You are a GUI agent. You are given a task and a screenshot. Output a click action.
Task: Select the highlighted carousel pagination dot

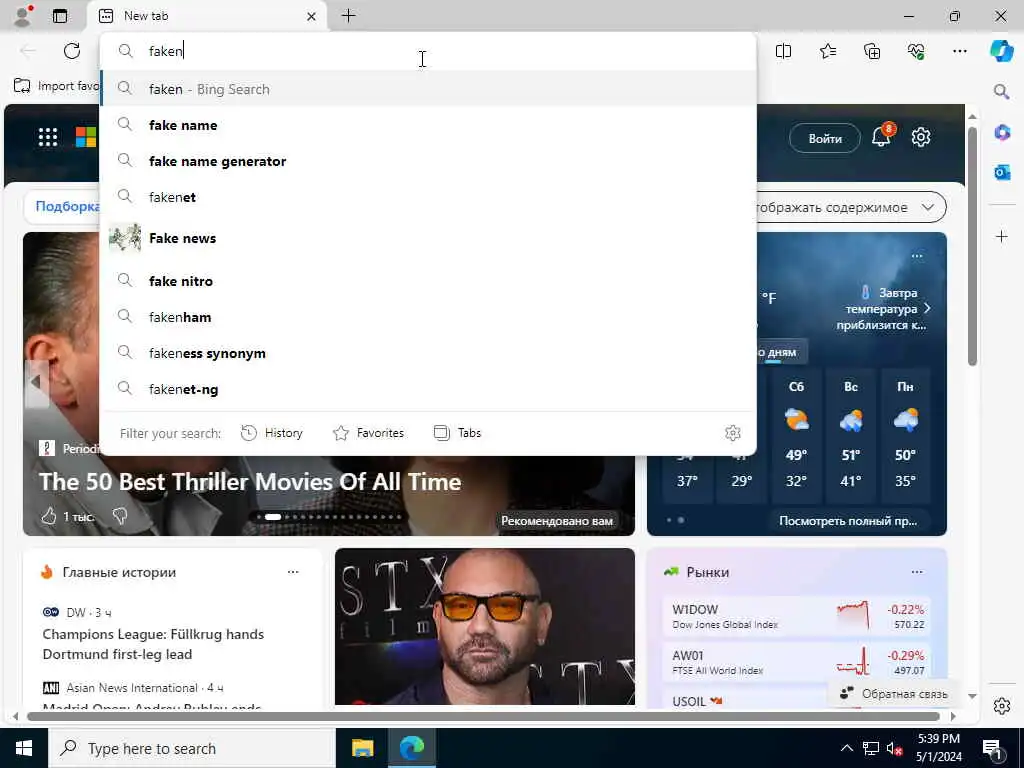pos(273,517)
